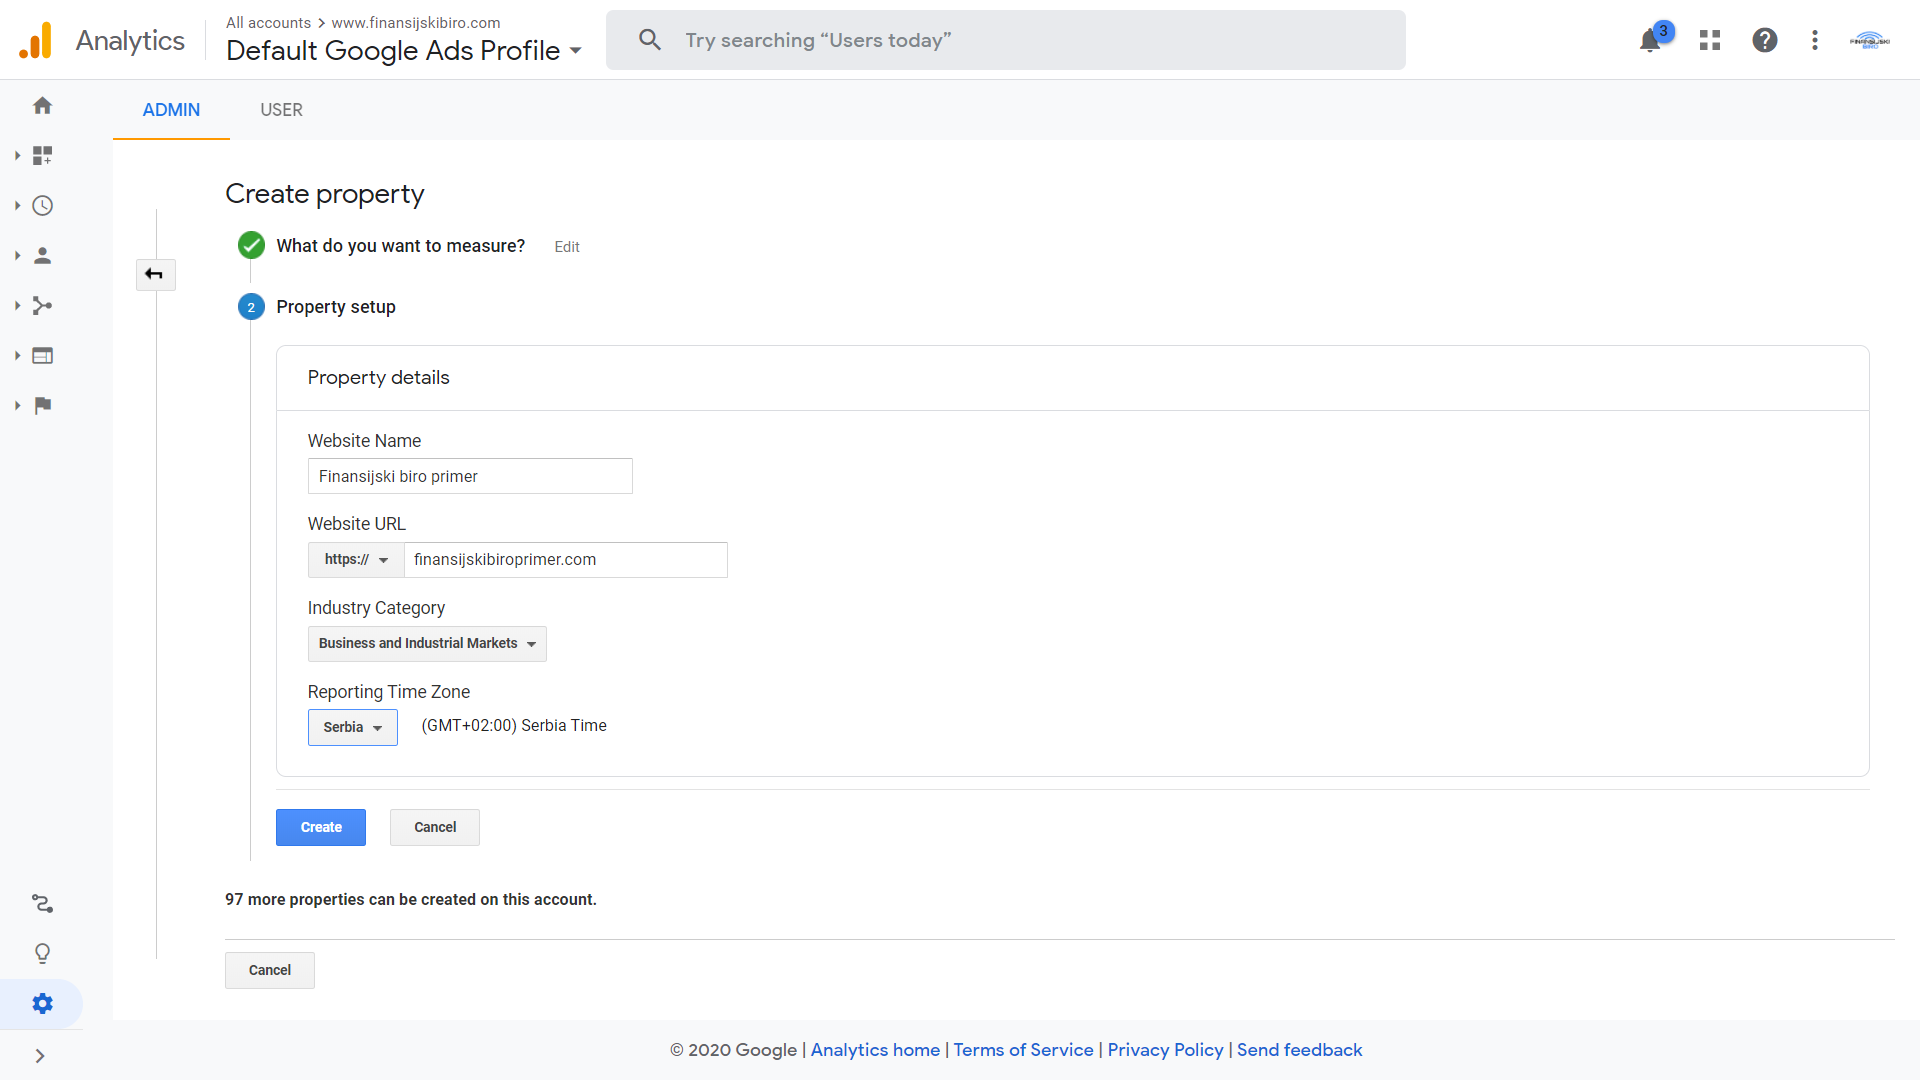Click the Help question mark icon
The image size is (1920, 1080).
[1765, 40]
